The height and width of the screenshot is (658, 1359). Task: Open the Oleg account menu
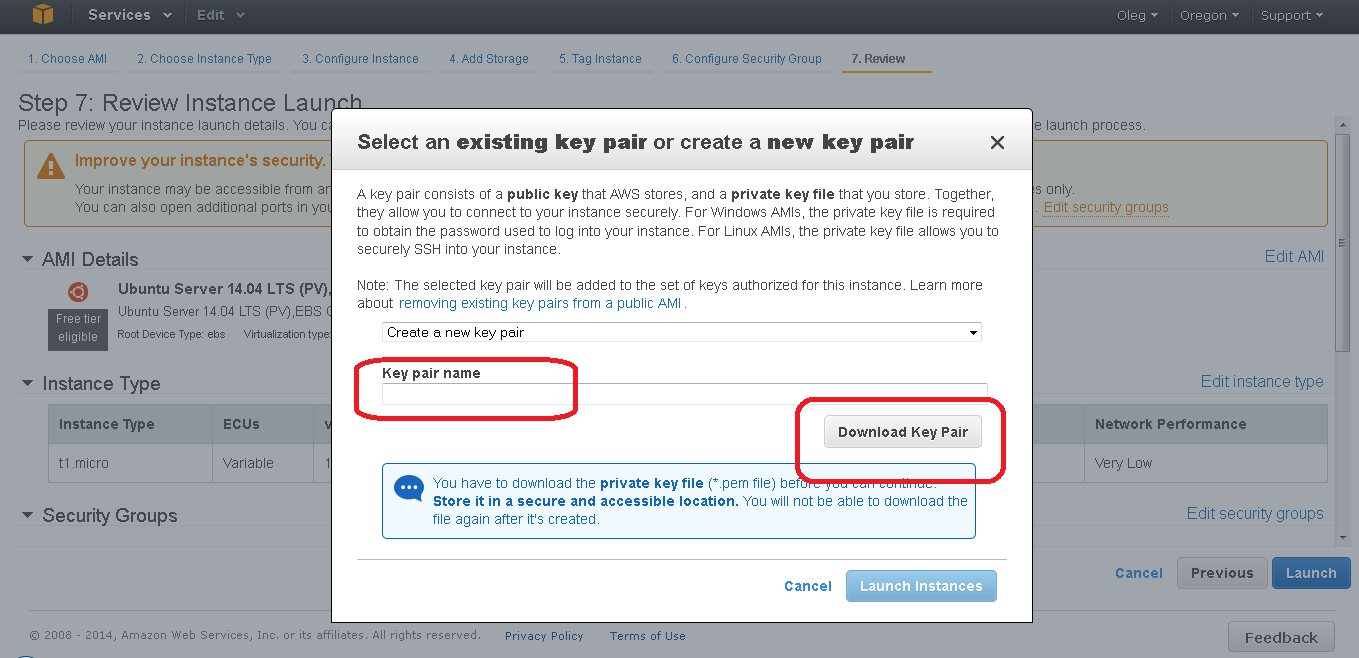pyautogui.click(x=1137, y=15)
